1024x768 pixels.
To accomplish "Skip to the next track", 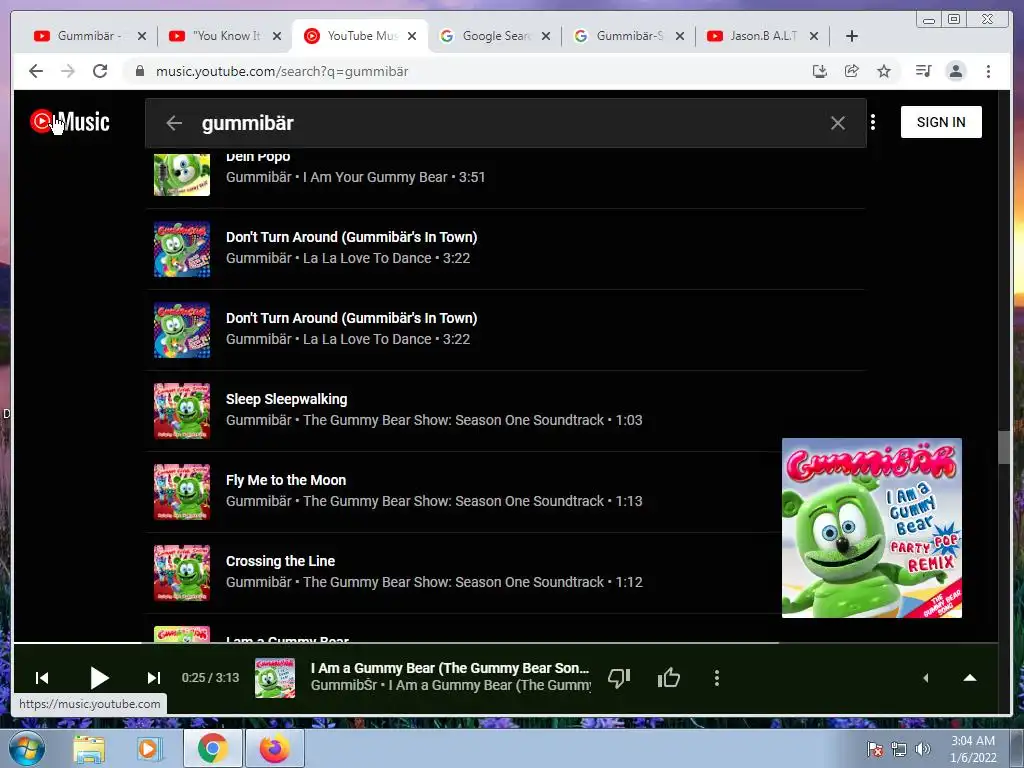I will [153, 678].
